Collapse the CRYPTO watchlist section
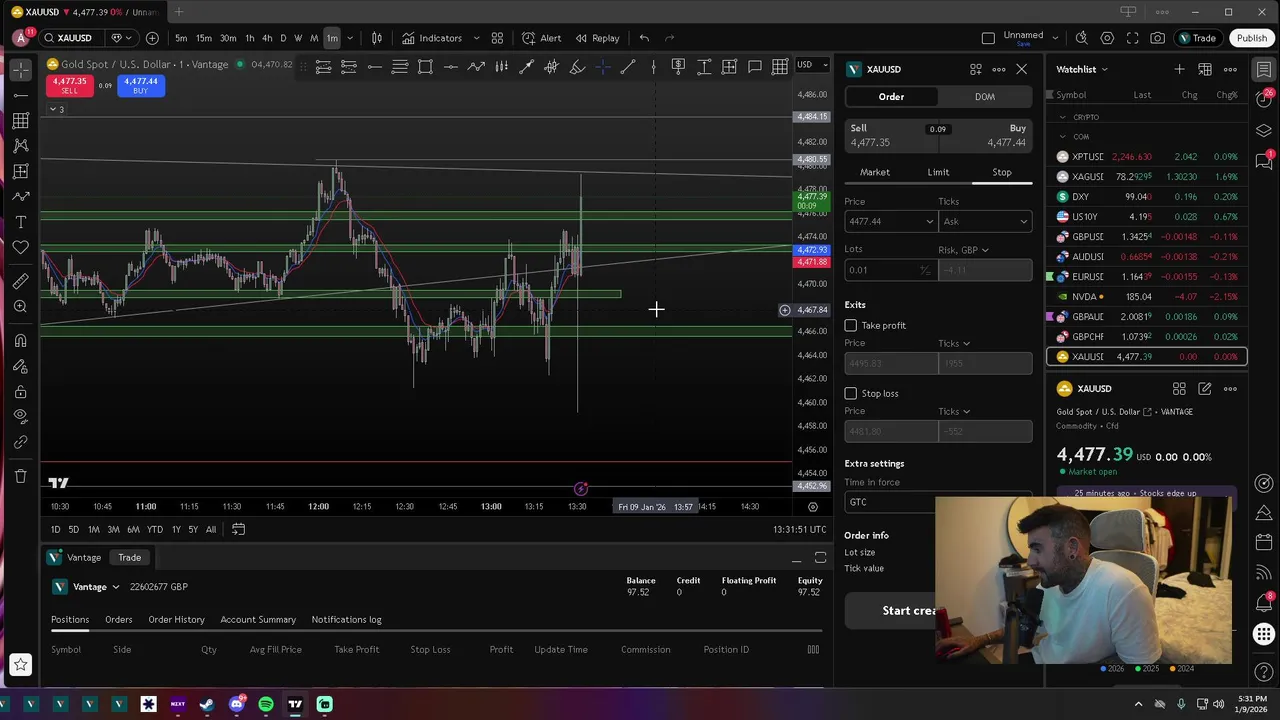The image size is (1280, 720). click(1063, 117)
